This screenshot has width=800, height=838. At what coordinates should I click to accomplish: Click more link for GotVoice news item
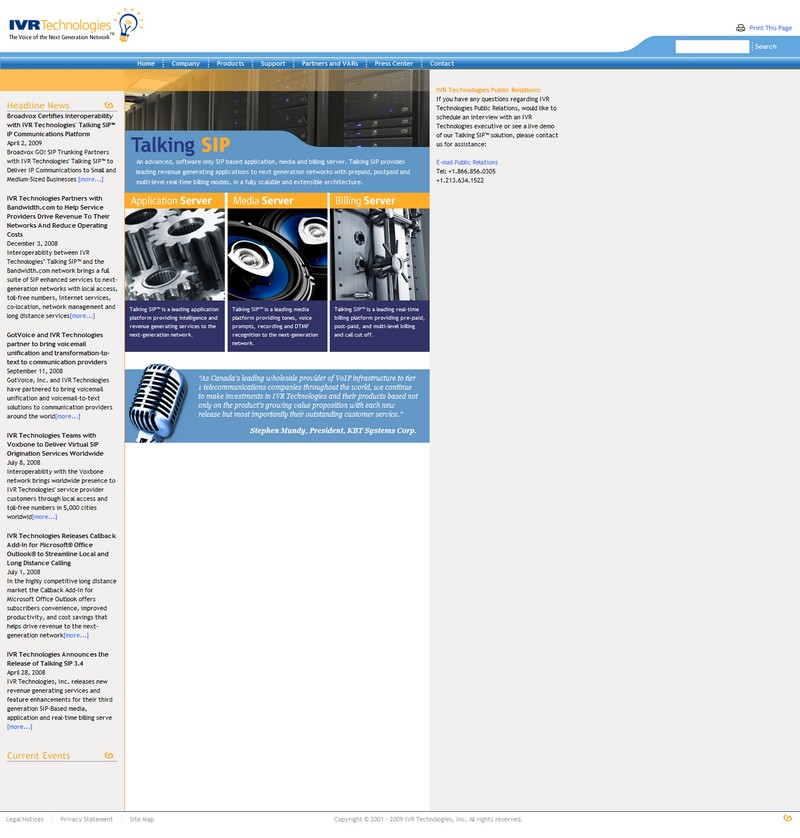(x=68, y=417)
